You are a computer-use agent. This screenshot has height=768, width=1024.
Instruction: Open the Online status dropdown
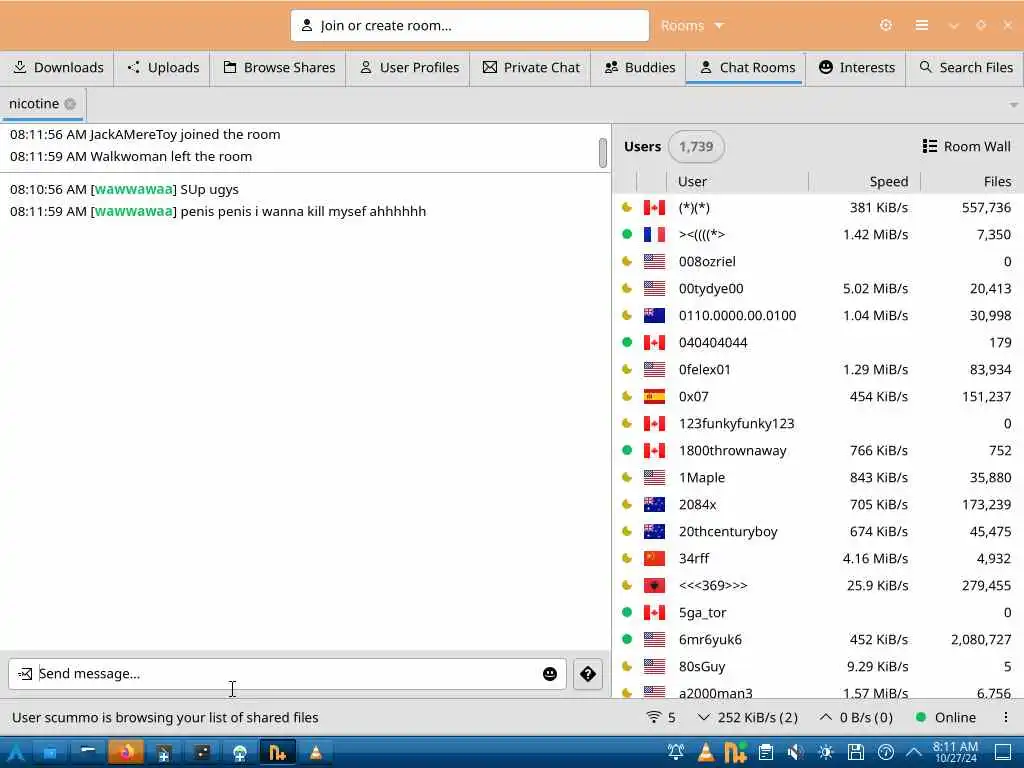(946, 718)
